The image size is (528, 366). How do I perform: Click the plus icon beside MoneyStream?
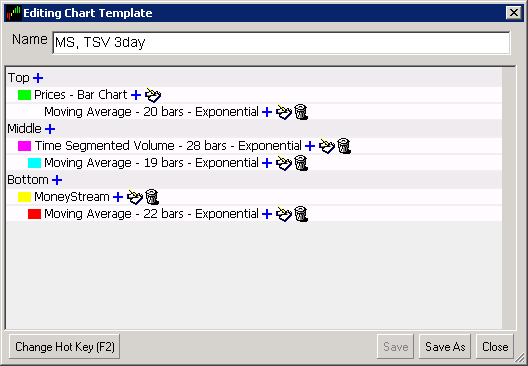point(118,197)
